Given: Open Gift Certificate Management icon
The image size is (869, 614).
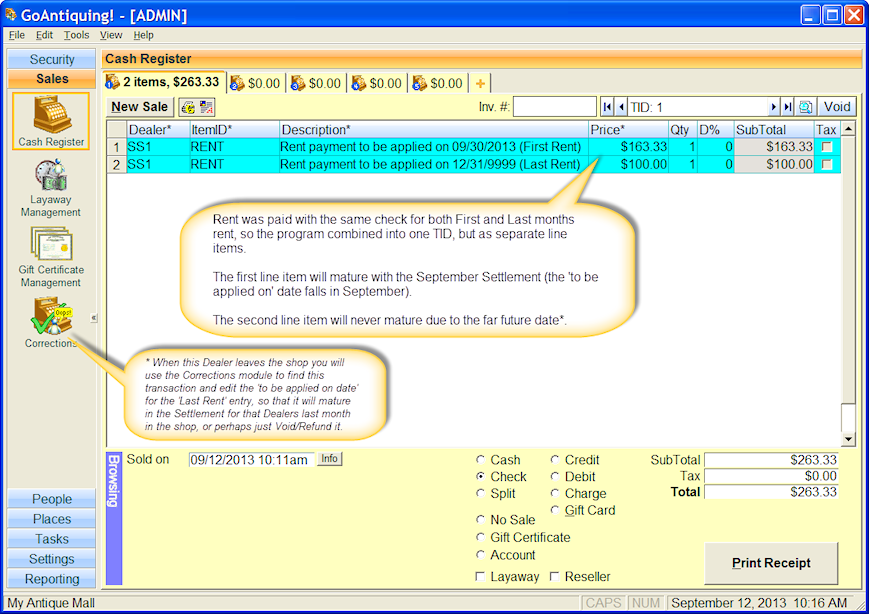Looking at the screenshot, I should tap(51, 258).
